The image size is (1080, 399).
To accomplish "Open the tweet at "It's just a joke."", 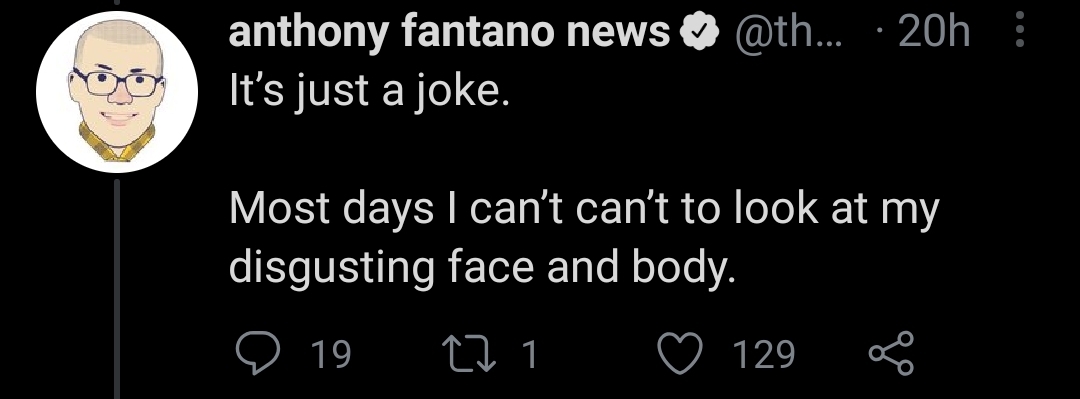I will 369,92.
